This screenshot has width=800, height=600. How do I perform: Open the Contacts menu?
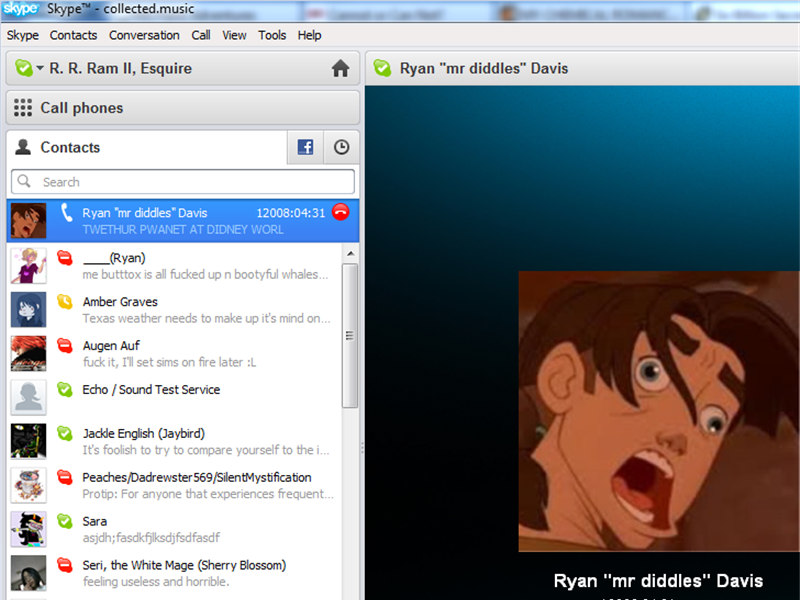pos(73,35)
